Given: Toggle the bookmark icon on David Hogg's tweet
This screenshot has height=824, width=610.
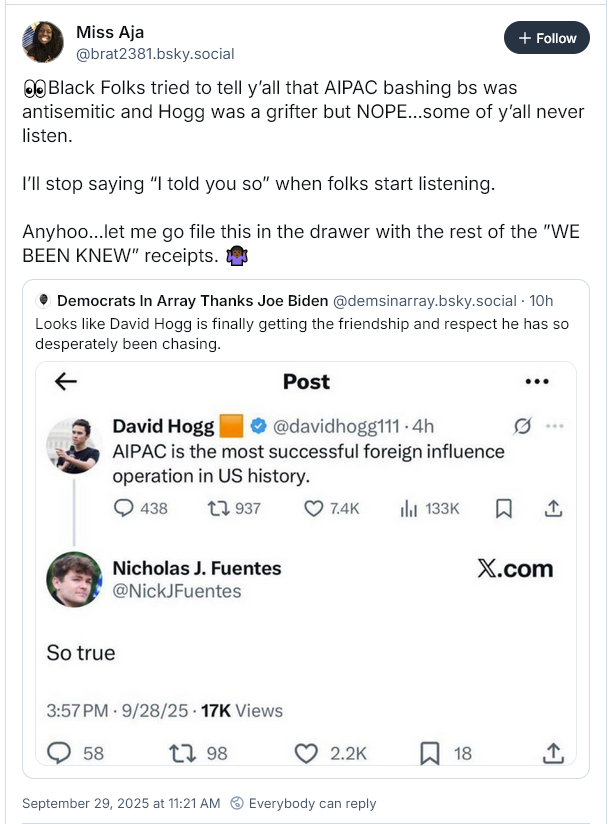Looking at the screenshot, I should (x=504, y=508).
